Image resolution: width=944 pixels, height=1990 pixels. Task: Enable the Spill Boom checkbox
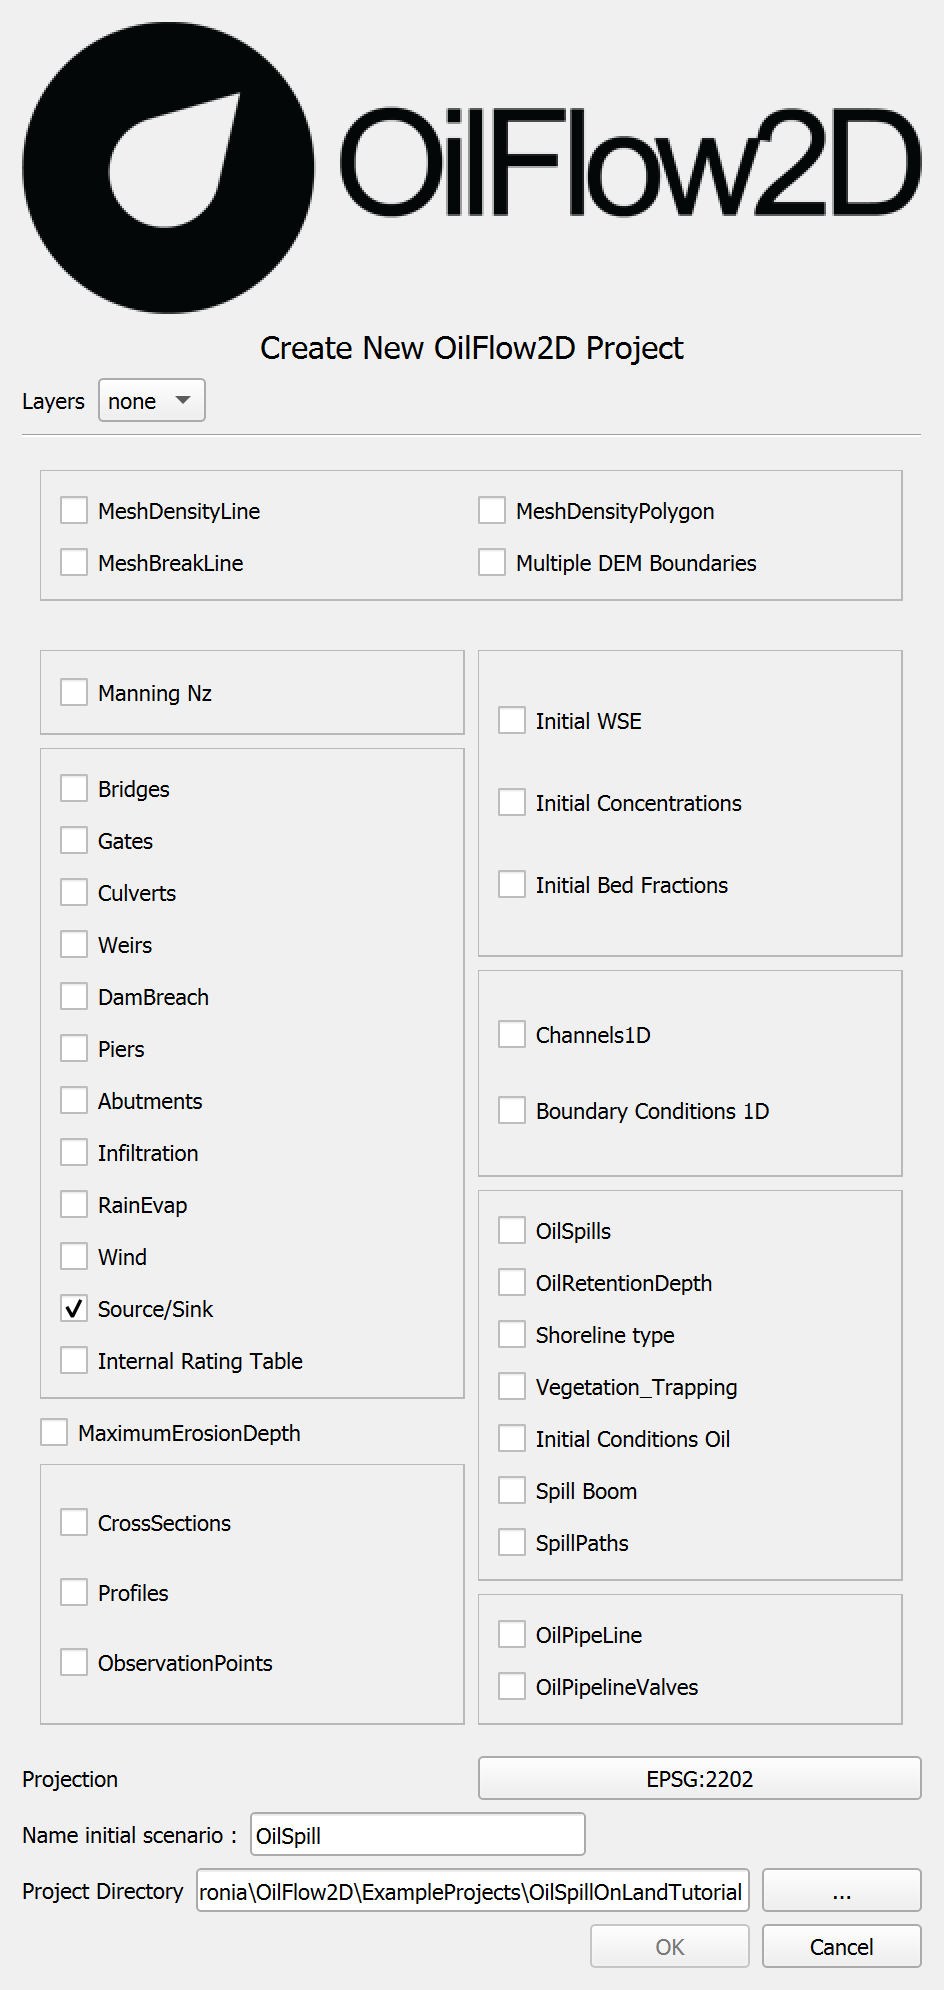pos(512,1490)
